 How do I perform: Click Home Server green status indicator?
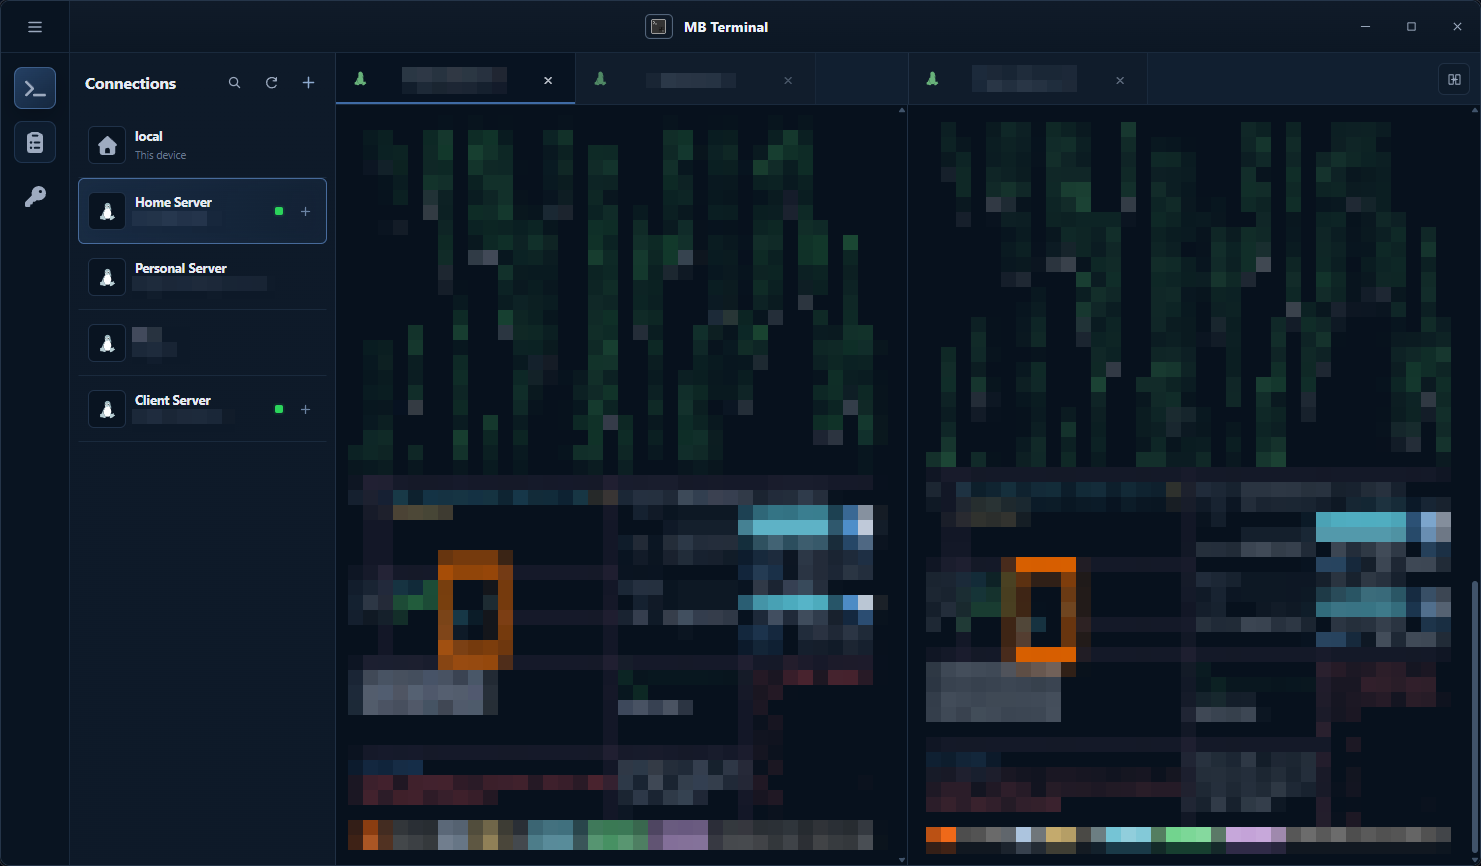[x=279, y=211]
